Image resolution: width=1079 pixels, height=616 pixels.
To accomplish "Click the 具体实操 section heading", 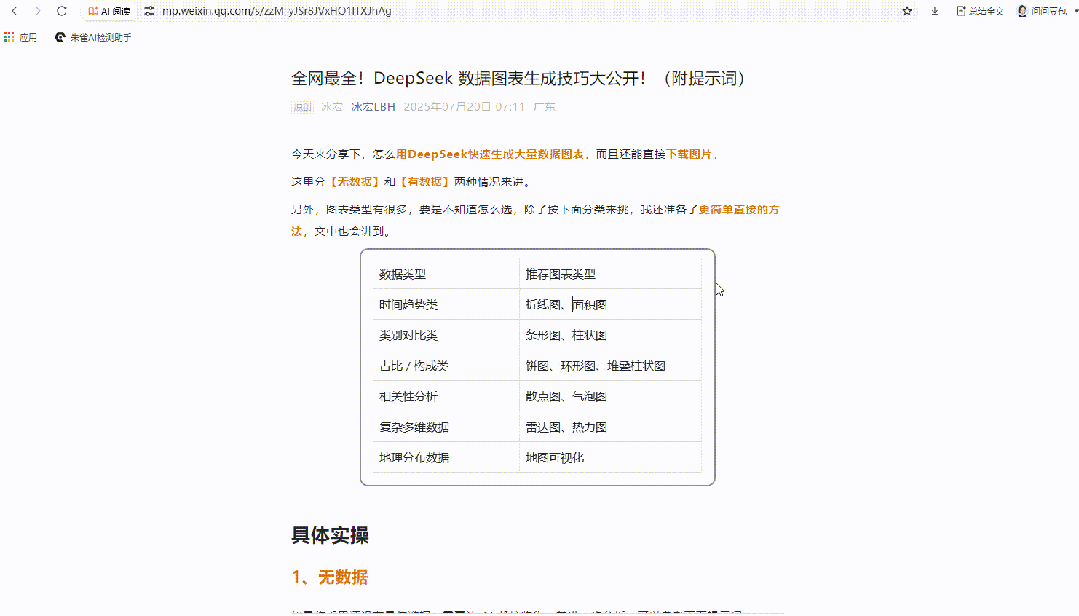I will pos(330,535).
